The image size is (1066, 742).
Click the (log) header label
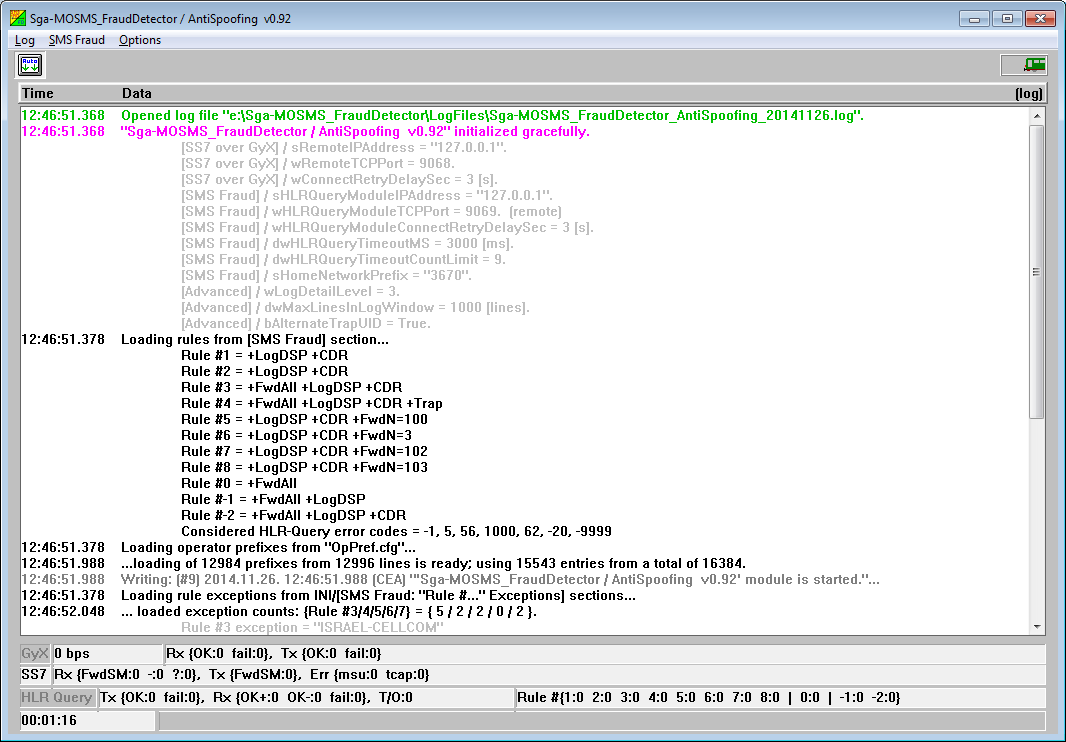(1029, 93)
